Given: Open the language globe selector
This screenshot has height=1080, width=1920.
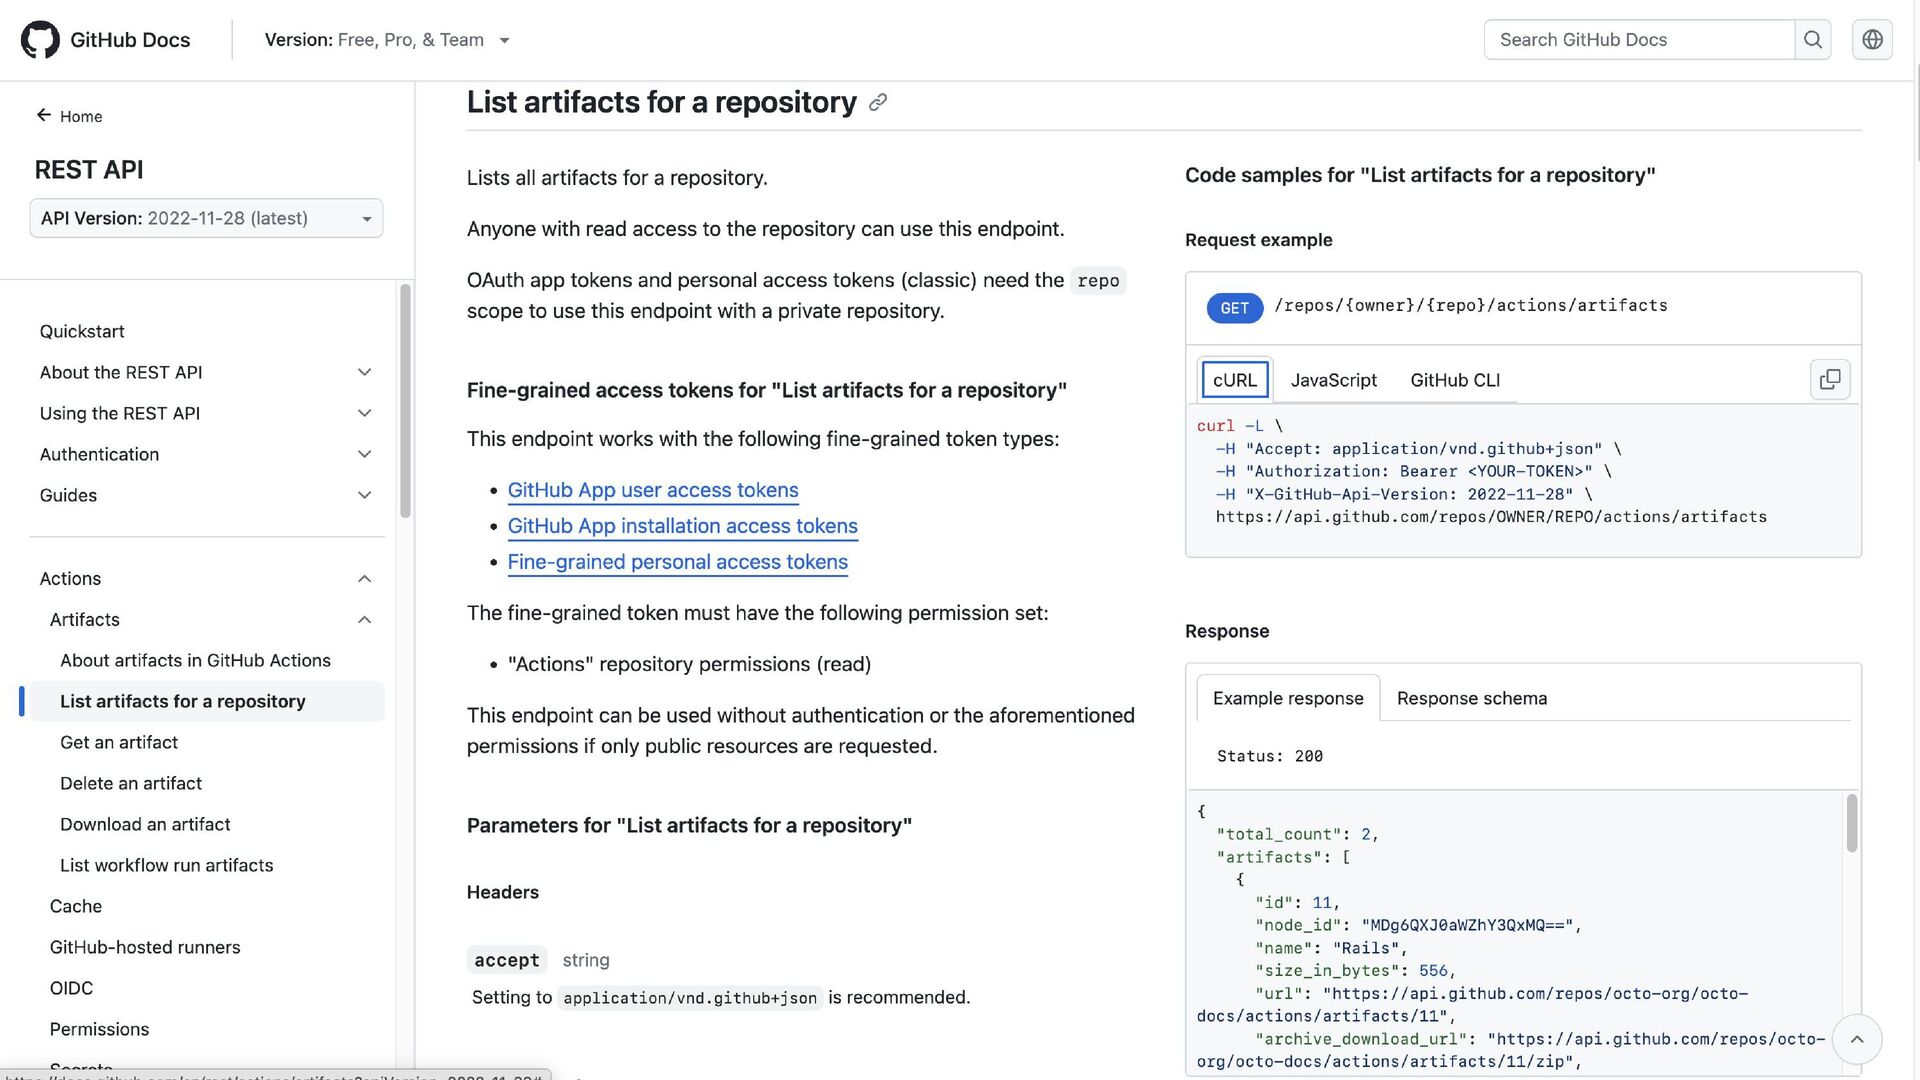Looking at the screenshot, I should point(1872,40).
